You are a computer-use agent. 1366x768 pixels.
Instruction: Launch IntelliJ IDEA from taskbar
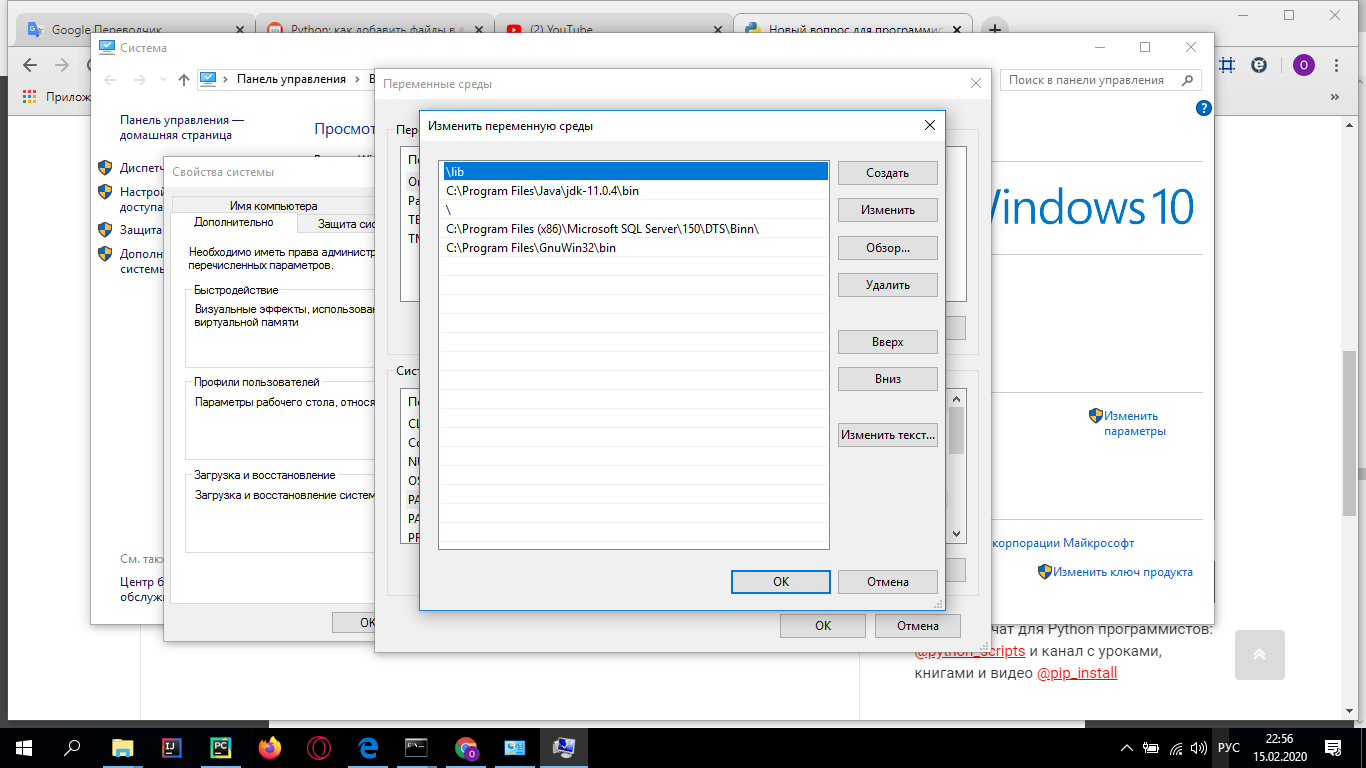click(x=171, y=747)
